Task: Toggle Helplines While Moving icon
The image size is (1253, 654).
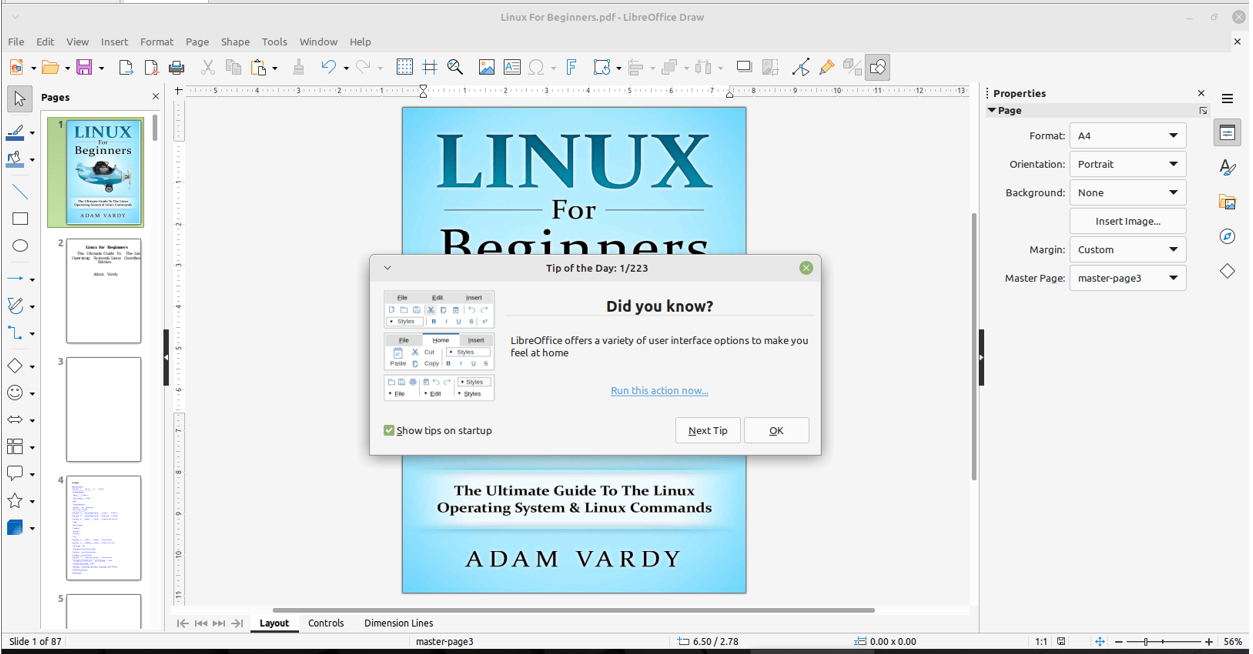Action: (430, 67)
